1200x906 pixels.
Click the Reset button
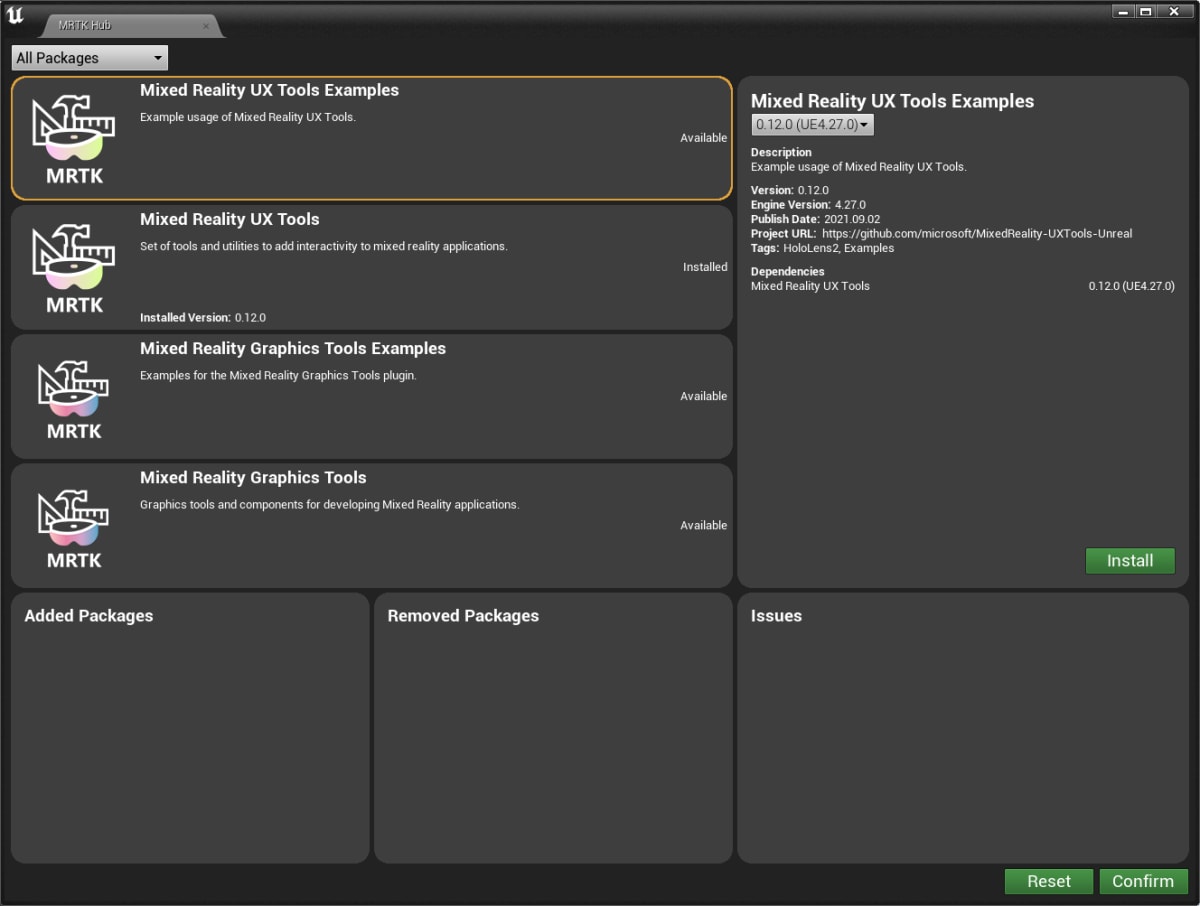(1049, 881)
